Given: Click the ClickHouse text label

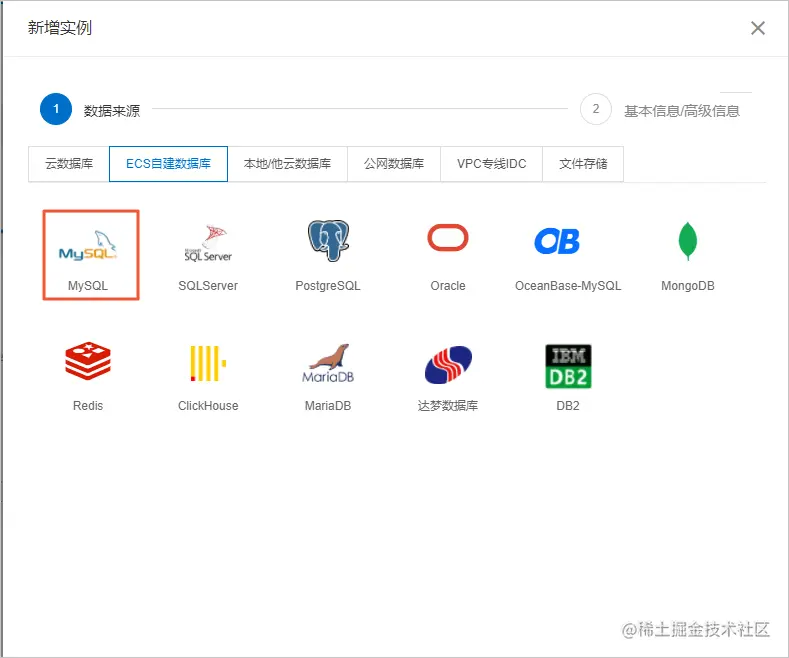Looking at the screenshot, I should pyautogui.click(x=208, y=405).
